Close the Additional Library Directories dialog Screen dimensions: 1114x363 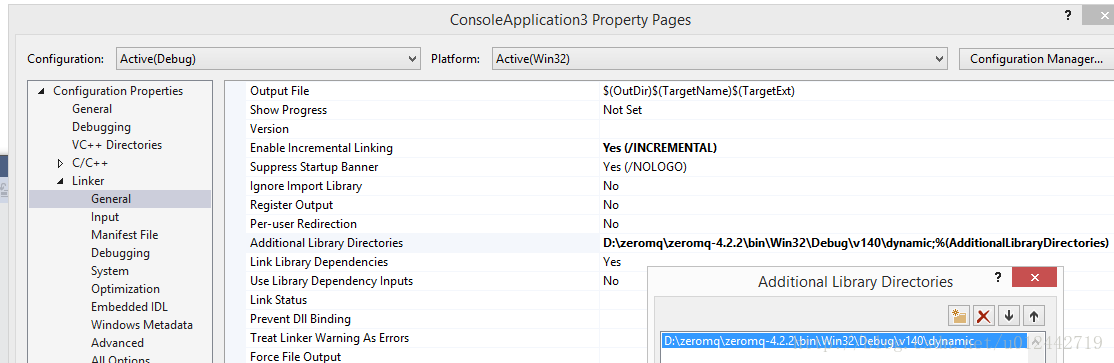[x=1034, y=278]
